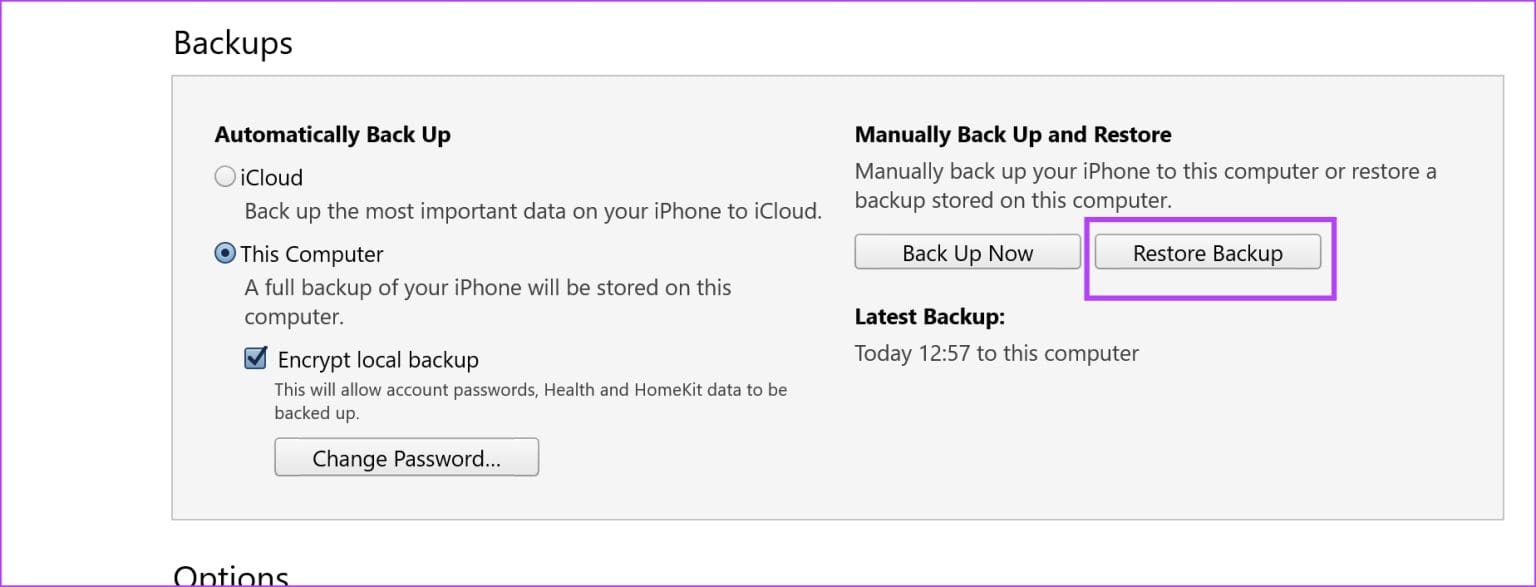1536x587 pixels.
Task: Click the Back Up Now button
Action: [967, 252]
